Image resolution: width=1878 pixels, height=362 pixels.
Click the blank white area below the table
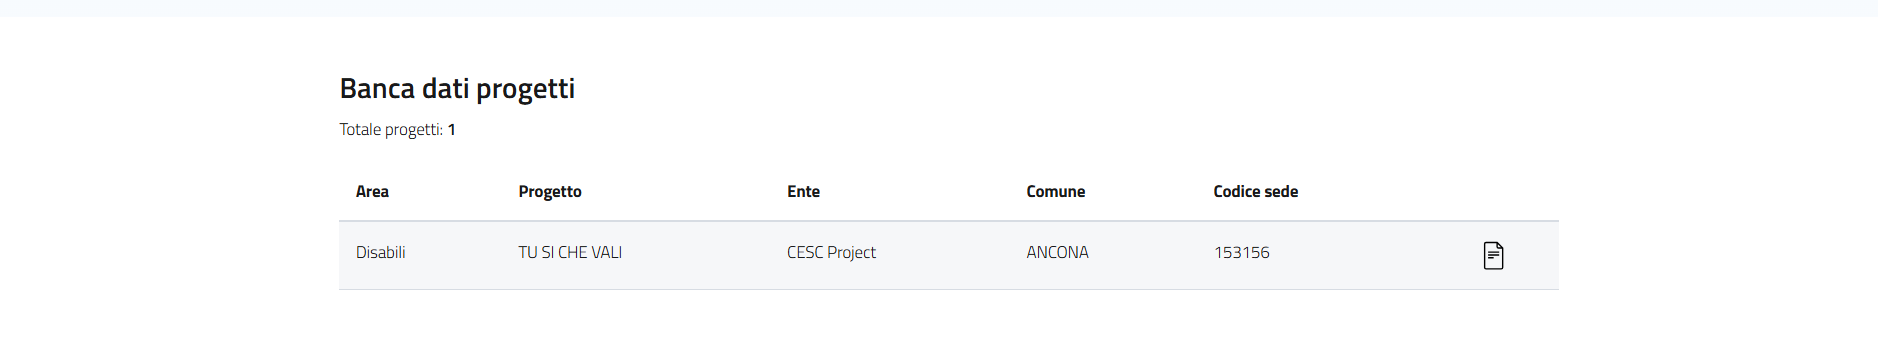tap(939, 327)
